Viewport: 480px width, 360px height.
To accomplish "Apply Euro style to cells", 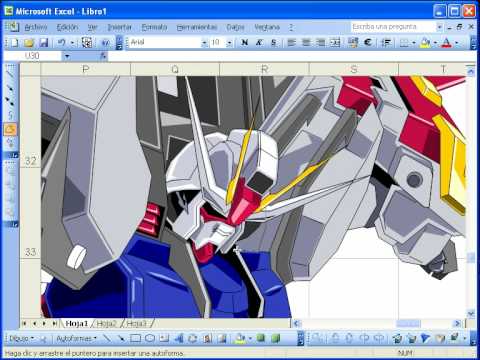I will coord(367,42).
